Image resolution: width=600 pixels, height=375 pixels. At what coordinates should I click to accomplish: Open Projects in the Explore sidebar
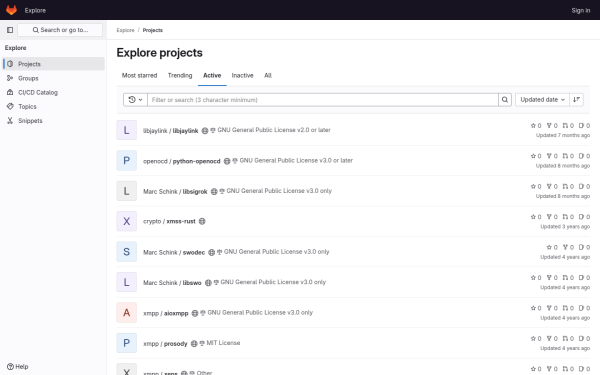point(54,64)
